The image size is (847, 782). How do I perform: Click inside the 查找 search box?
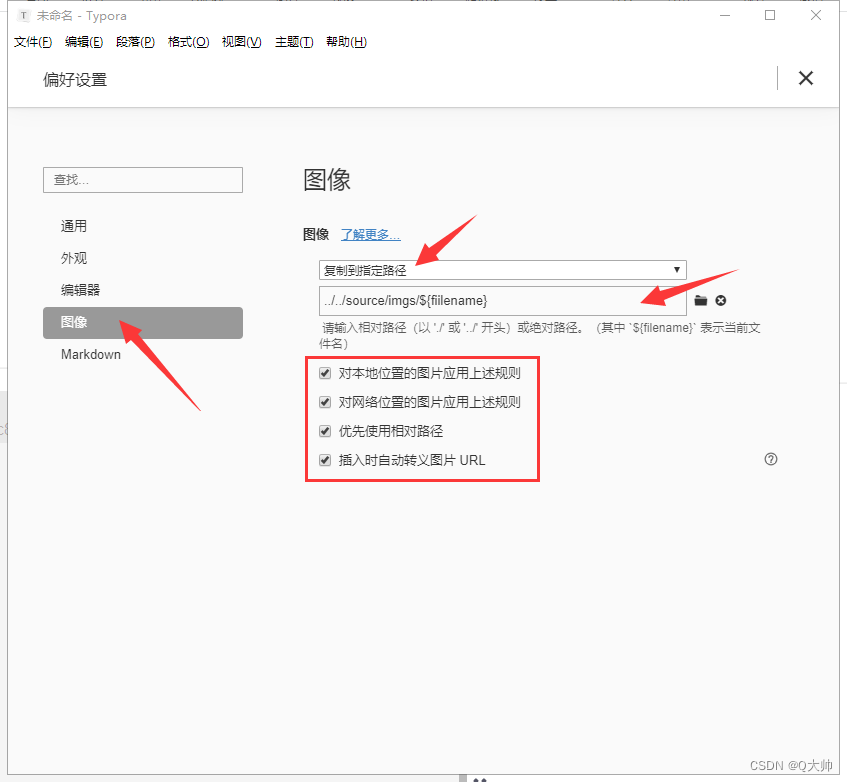pos(142,179)
